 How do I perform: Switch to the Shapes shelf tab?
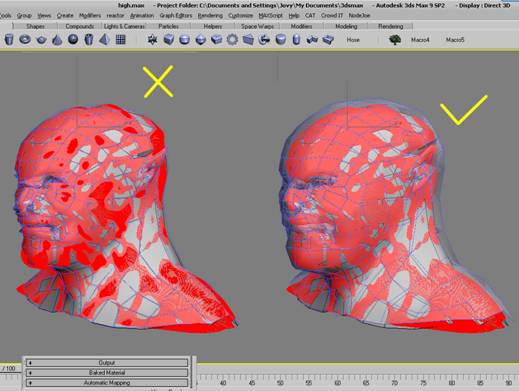35,26
